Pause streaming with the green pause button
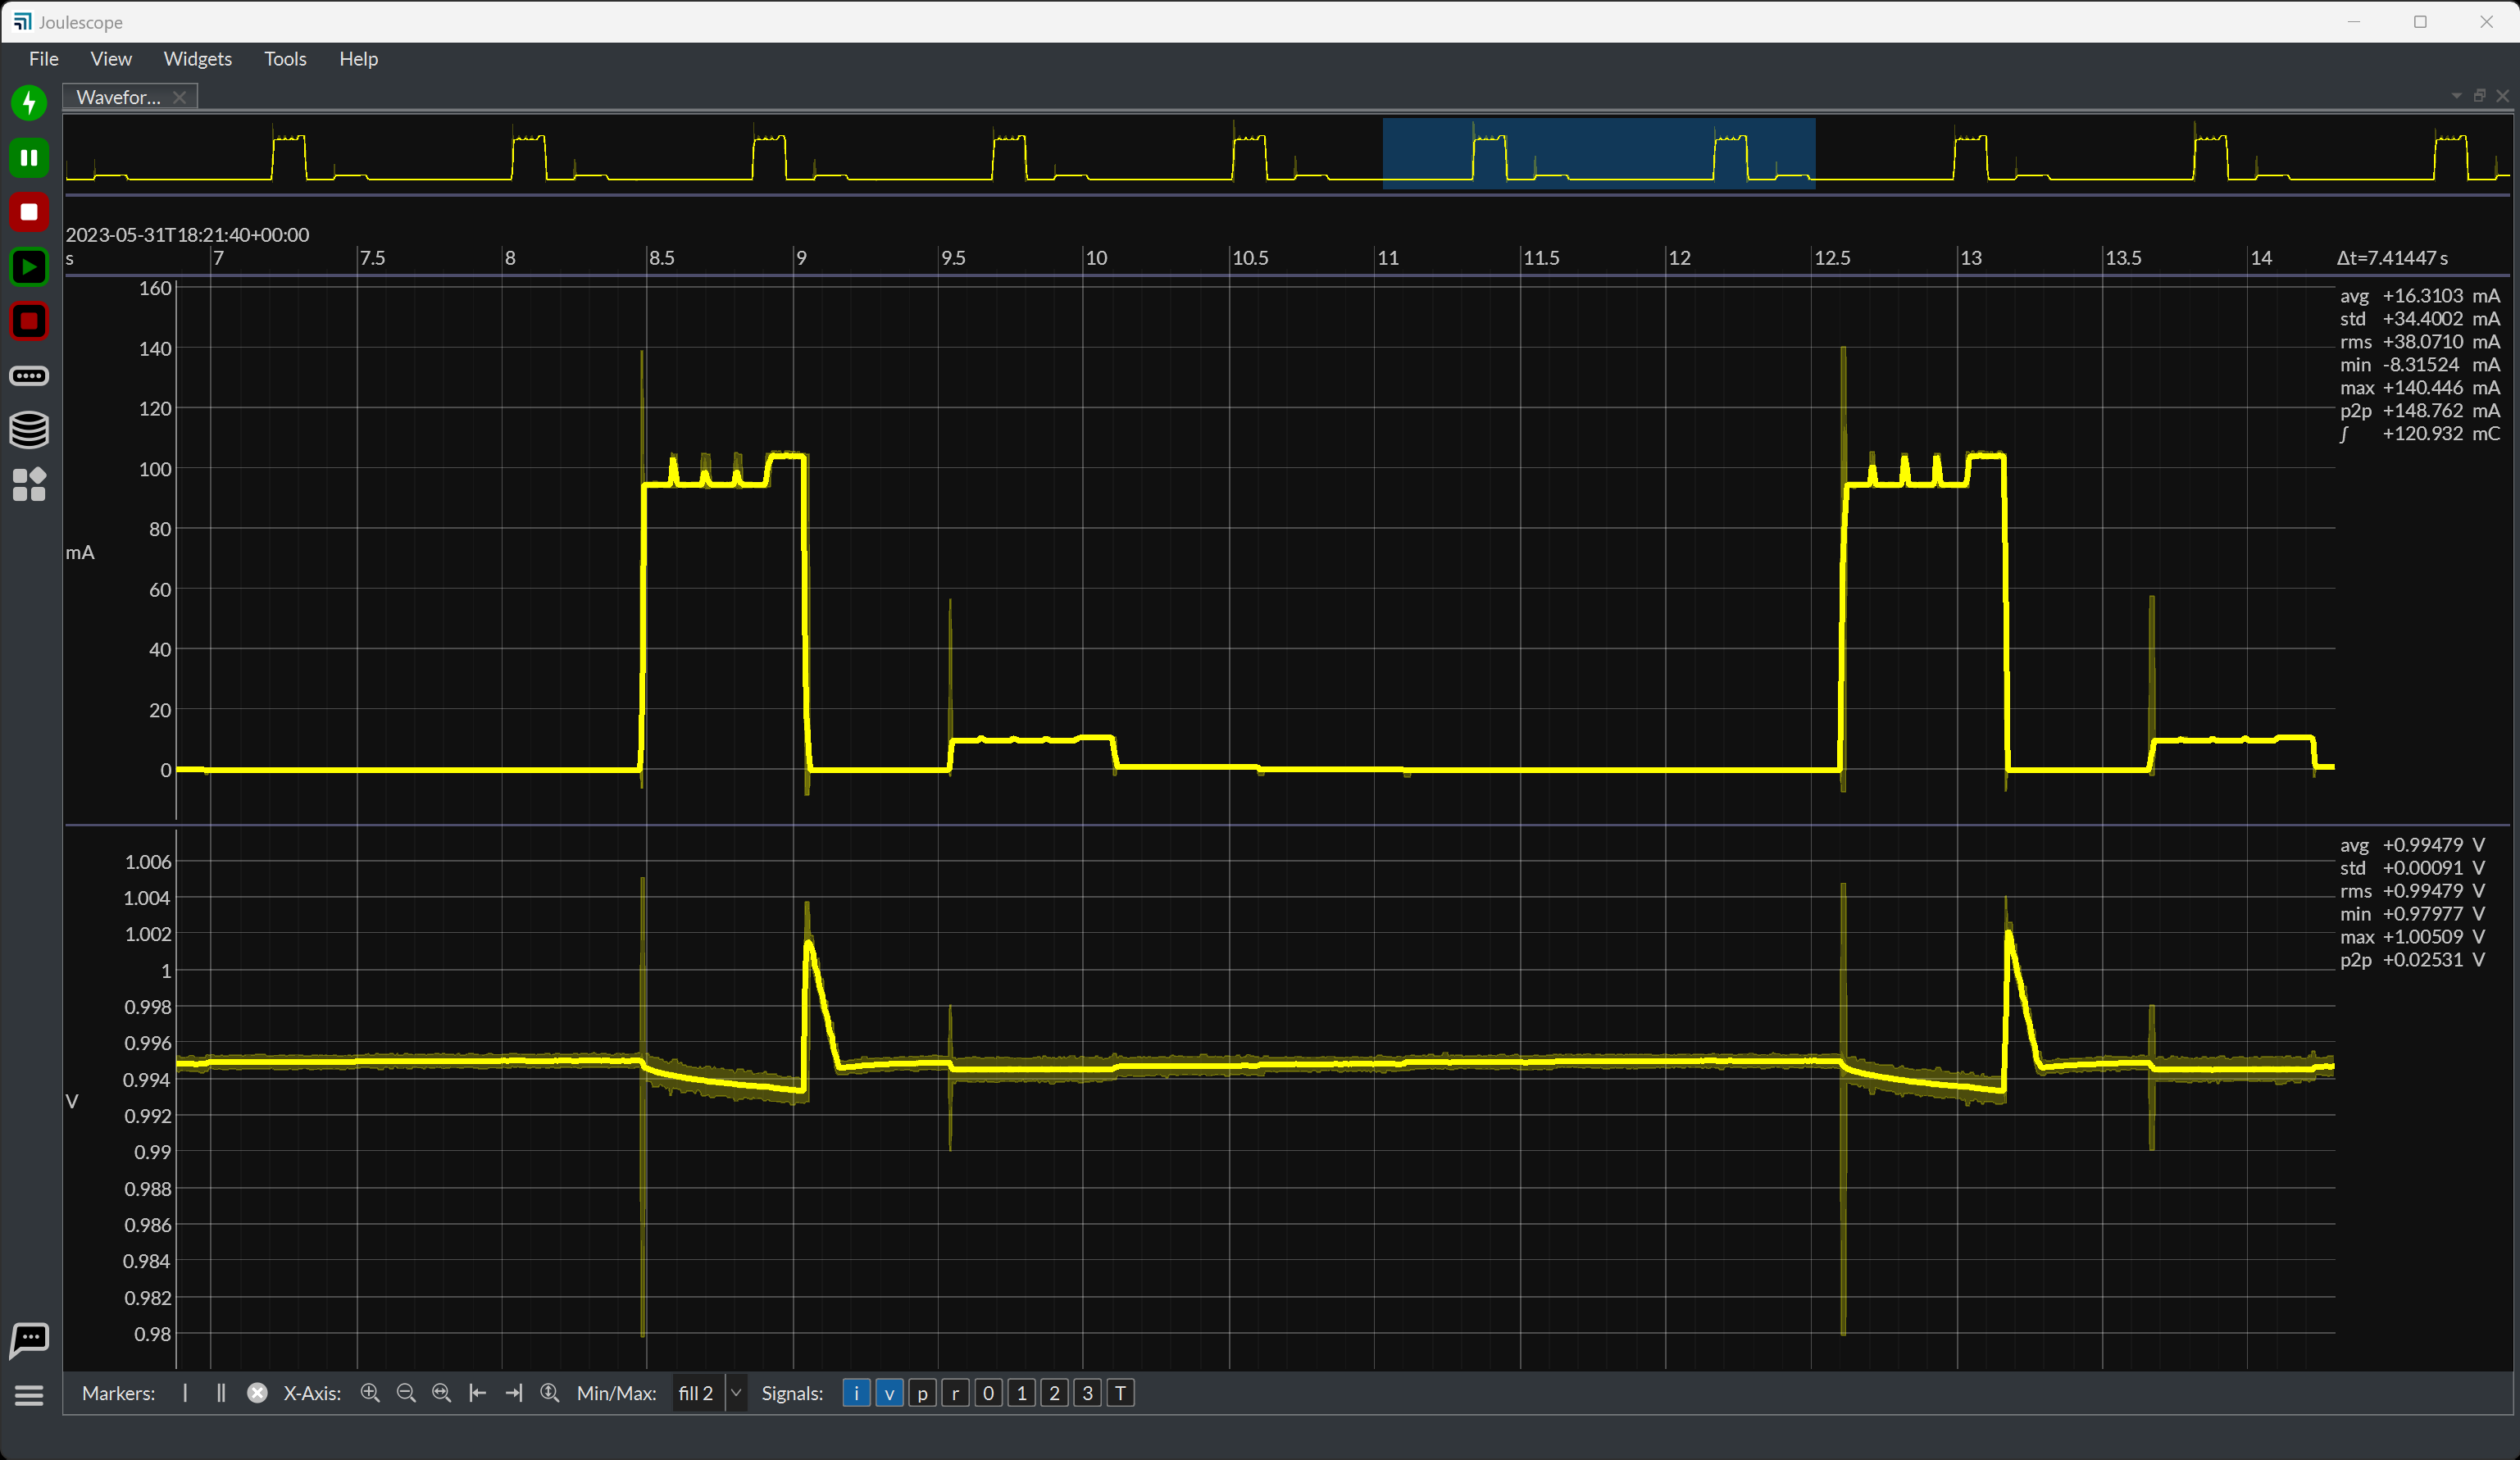The height and width of the screenshot is (1460, 2520). [29, 157]
